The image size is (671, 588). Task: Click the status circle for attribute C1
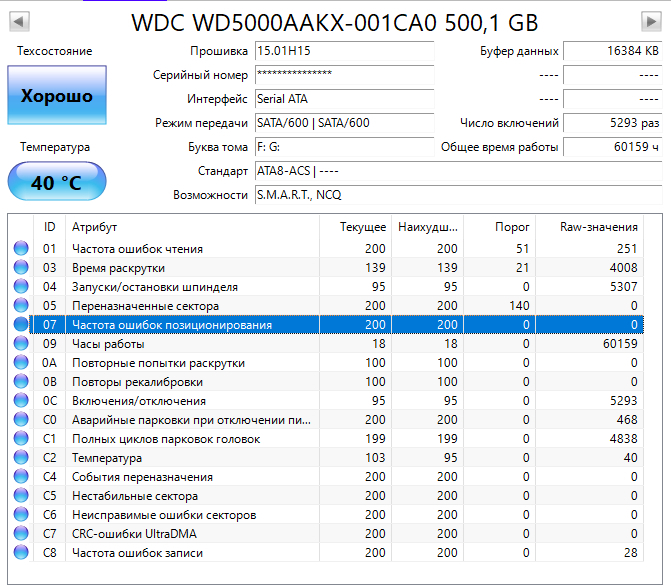tap(21, 438)
